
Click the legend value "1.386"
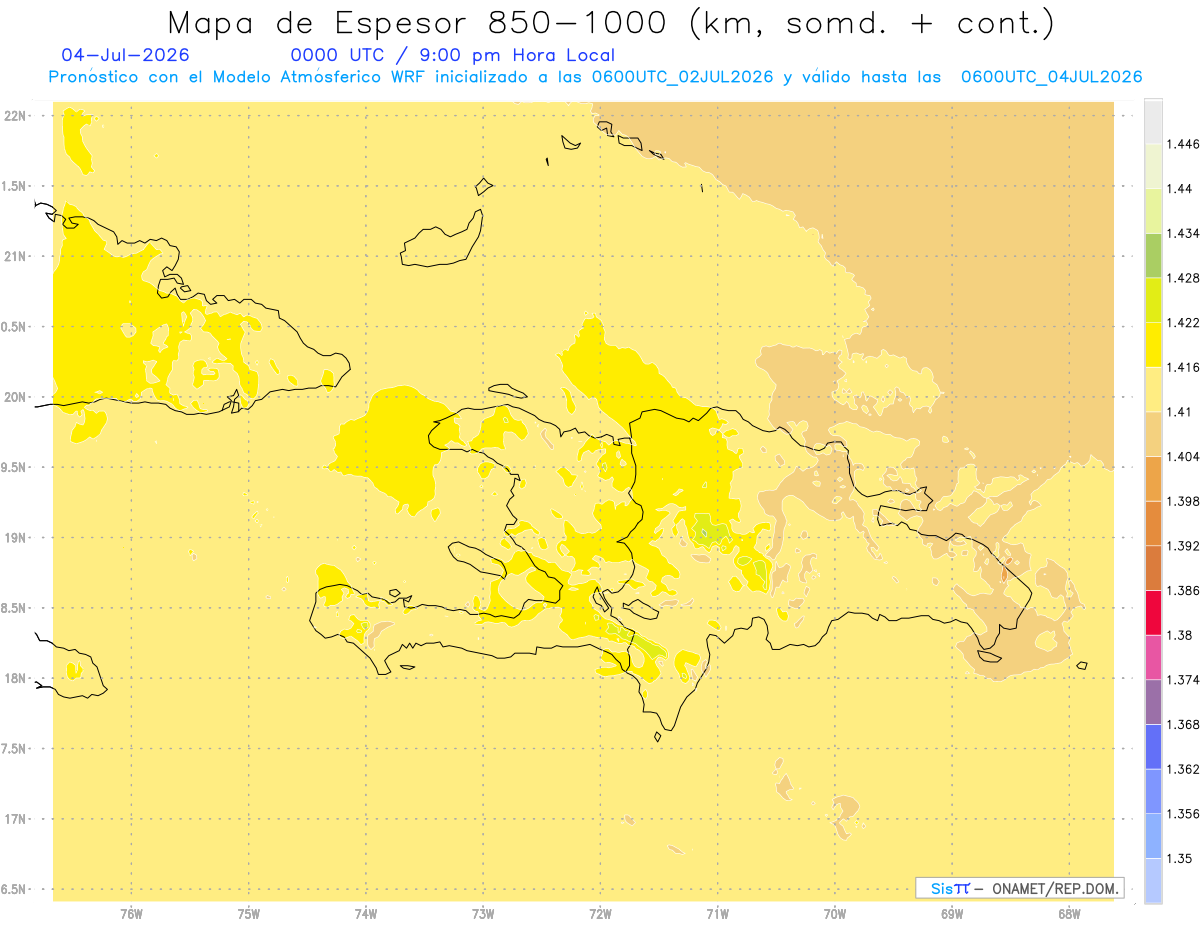(x=1184, y=590)
